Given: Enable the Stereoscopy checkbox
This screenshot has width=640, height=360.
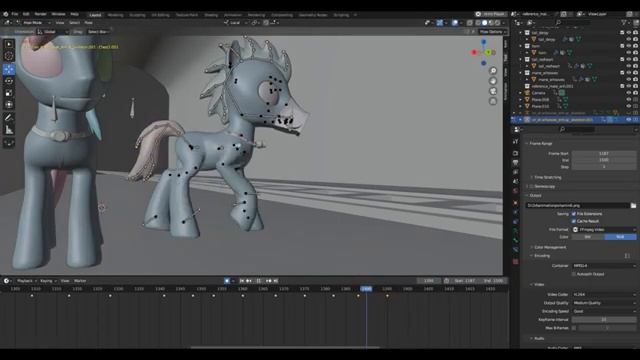Looking at the screenshot, I should click(x=532, y=187).
